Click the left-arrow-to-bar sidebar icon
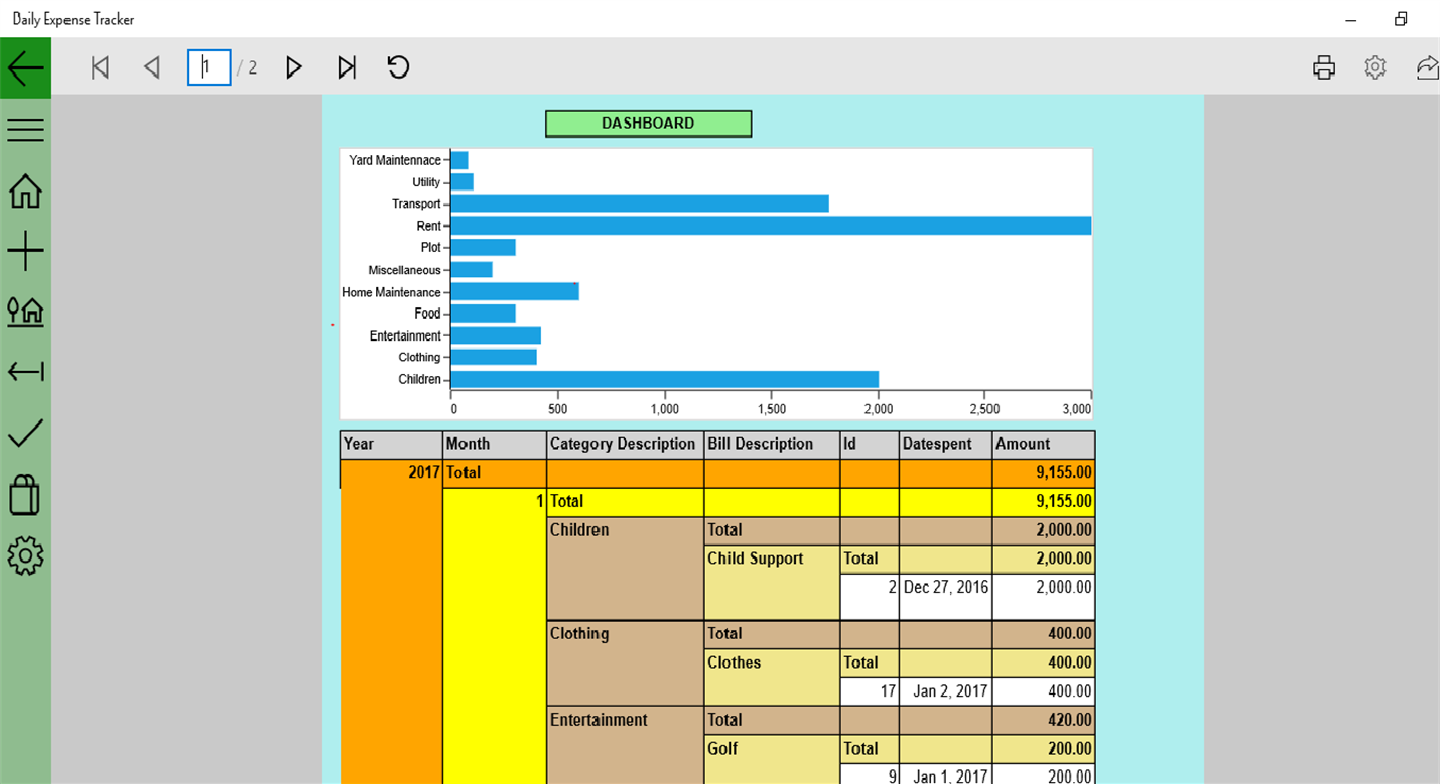Viewport: 1440px width, 784px height. (25, 372)
